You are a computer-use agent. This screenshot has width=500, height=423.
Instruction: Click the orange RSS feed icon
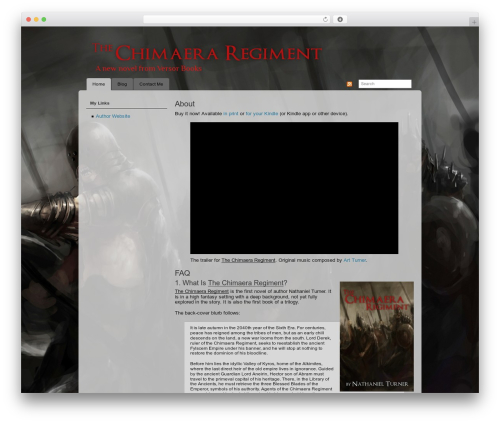pos(349,84)
